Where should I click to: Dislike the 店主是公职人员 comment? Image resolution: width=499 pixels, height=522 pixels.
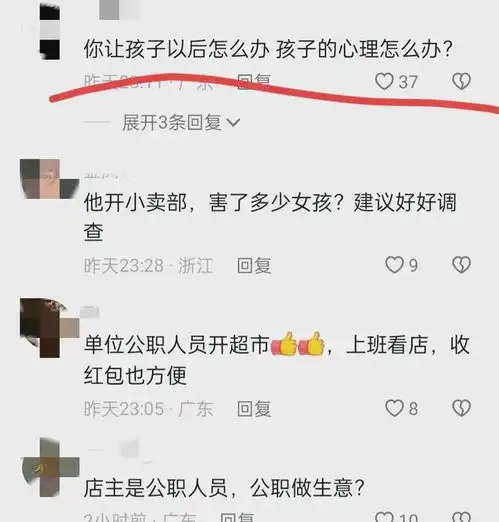click(x=461, y=517)
